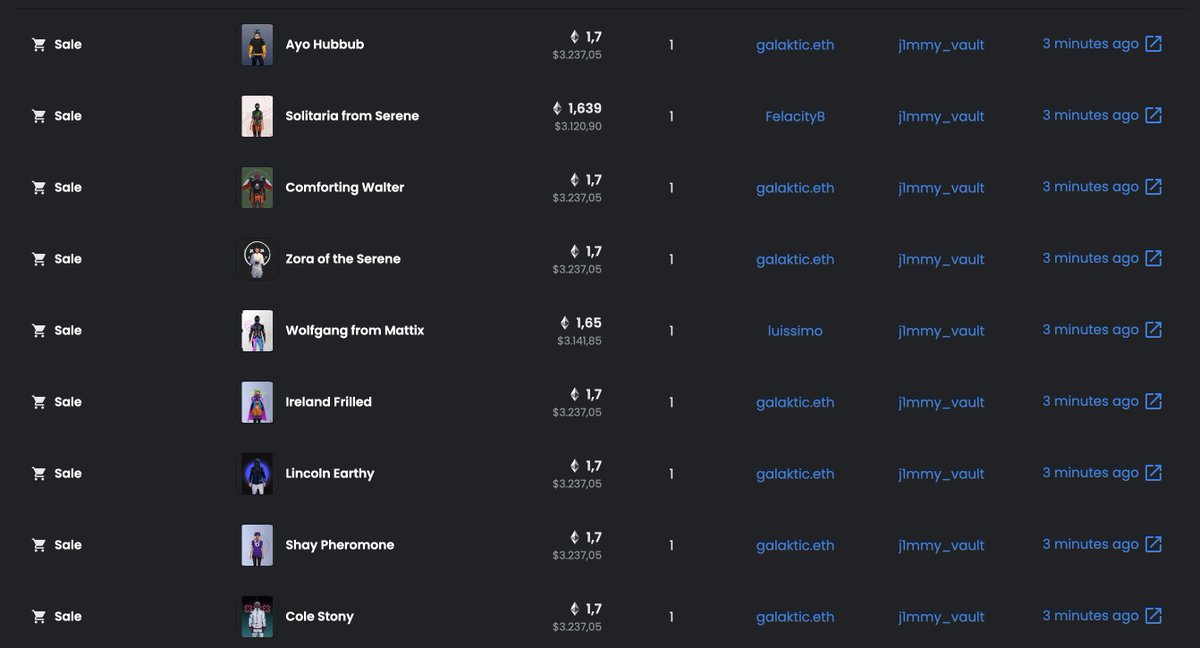The width and height of the screenshot is (1200, 648).
Task: Open the Wolfgang from Mattix thumbnail
Action: [x=257, y=331]
